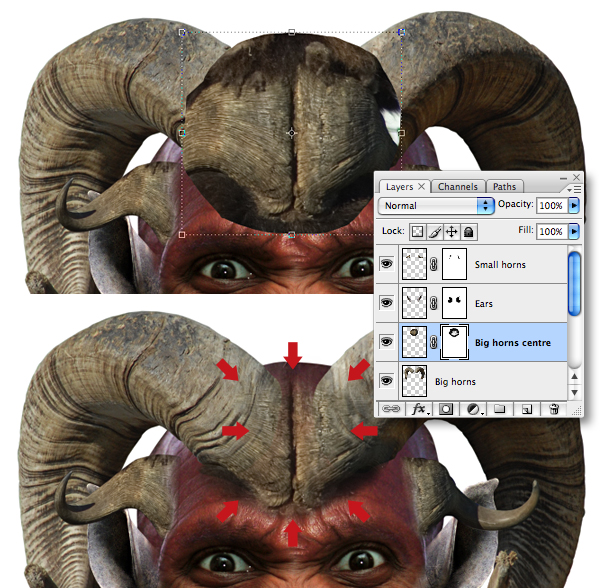Click the layers scroll up arrow
Viewport: 600px width, 588px height.
(574, 376)
